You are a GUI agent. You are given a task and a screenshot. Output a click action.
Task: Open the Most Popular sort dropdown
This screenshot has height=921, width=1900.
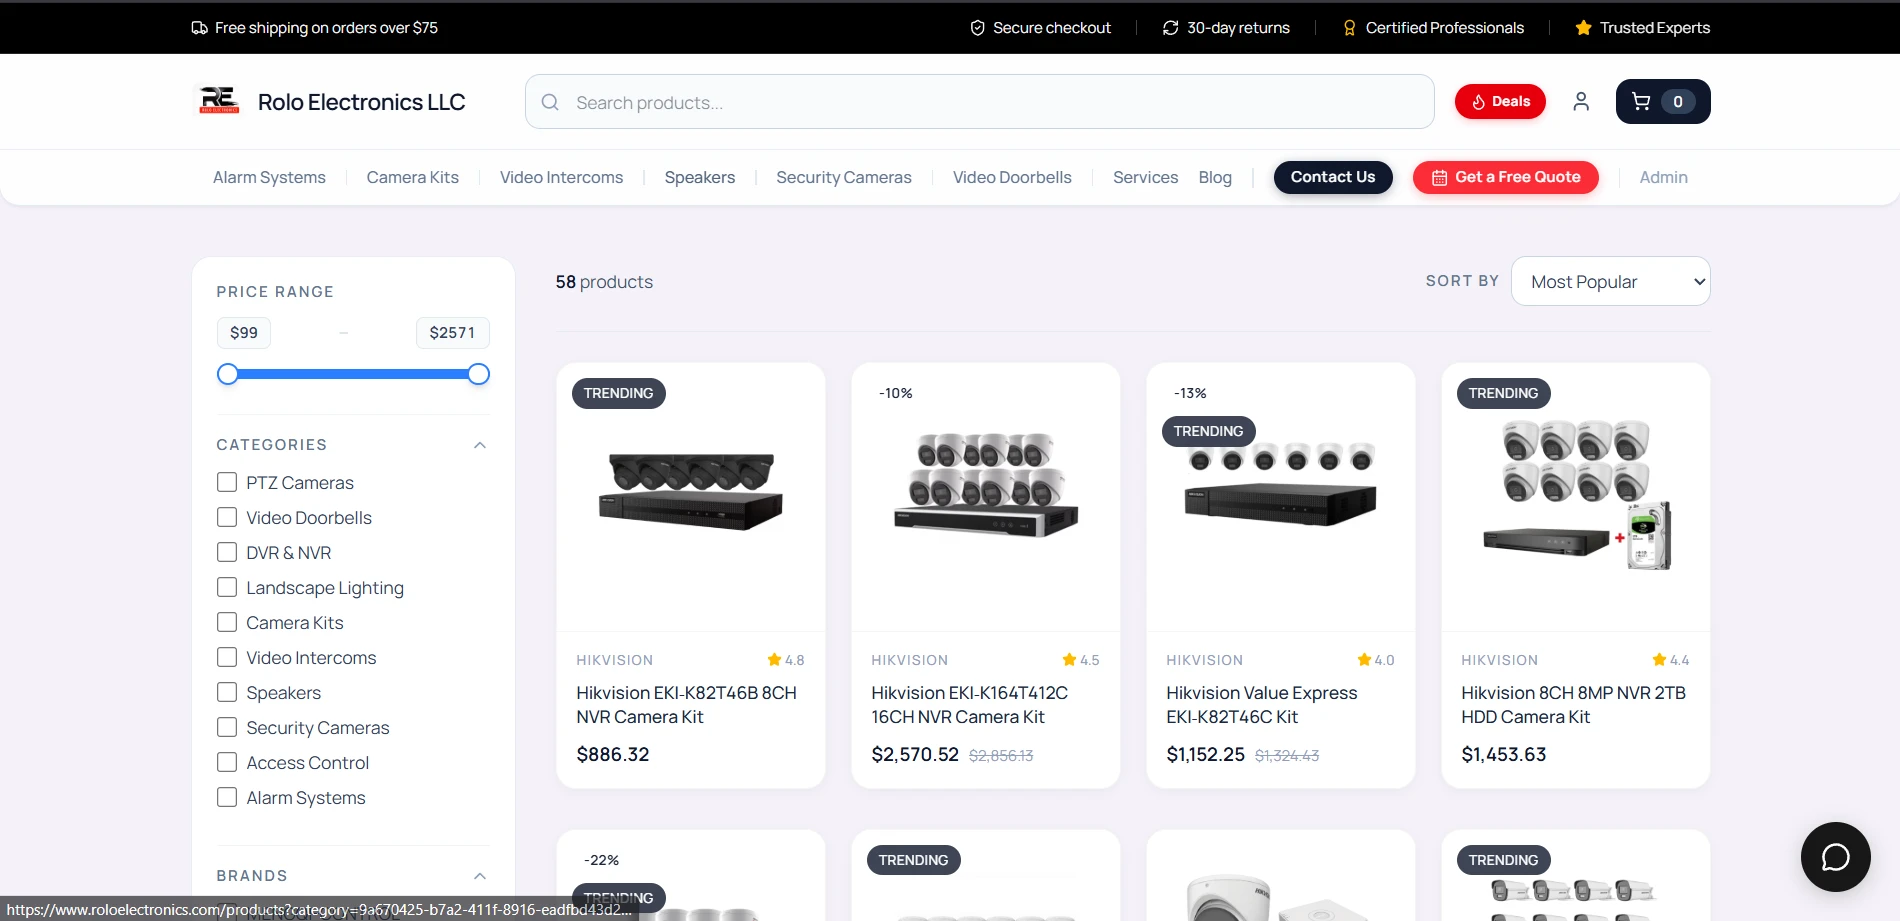point(1610,282)
